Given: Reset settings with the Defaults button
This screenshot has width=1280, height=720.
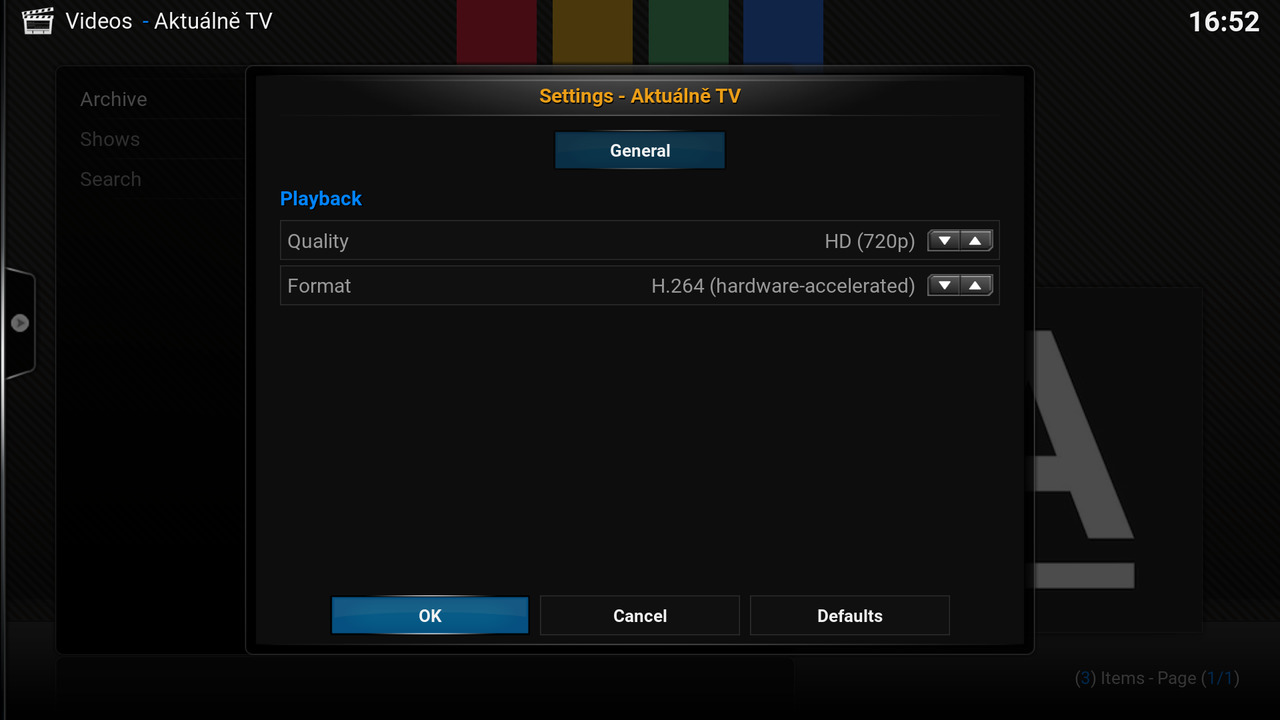Looking at the screenshot, I should point(849,616).
